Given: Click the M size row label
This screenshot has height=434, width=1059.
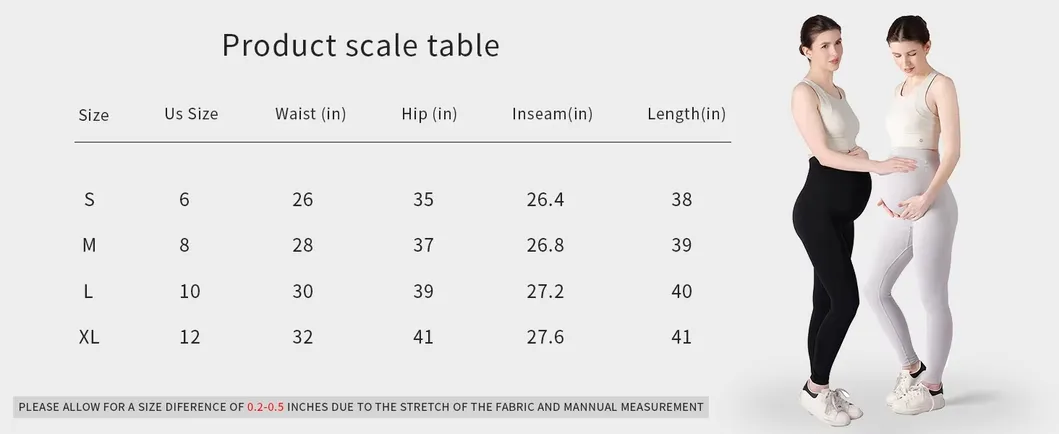Looking at the screenshot, I should (89, 245).
